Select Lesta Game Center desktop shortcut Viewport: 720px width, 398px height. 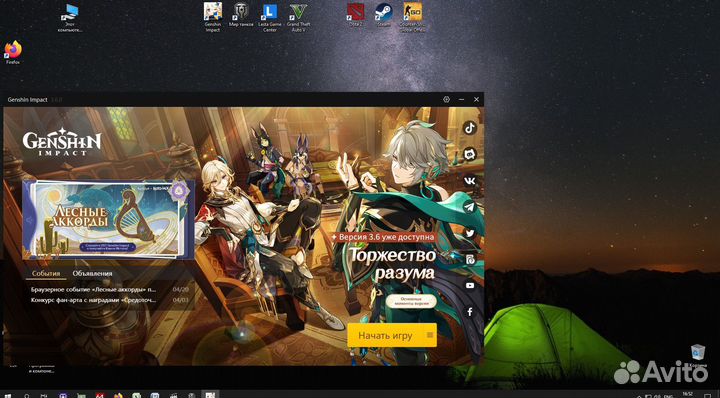point(270,17)
